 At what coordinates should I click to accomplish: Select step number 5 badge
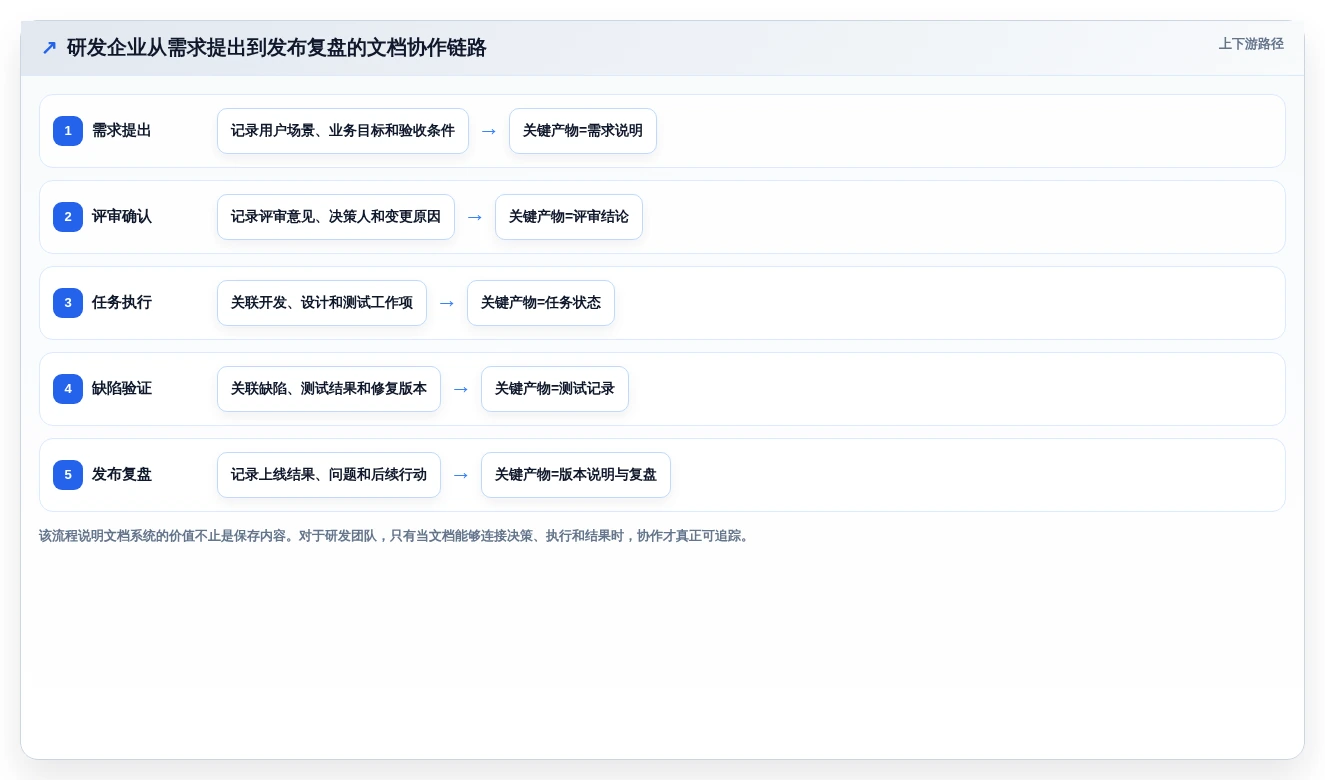tap(68, 475)
